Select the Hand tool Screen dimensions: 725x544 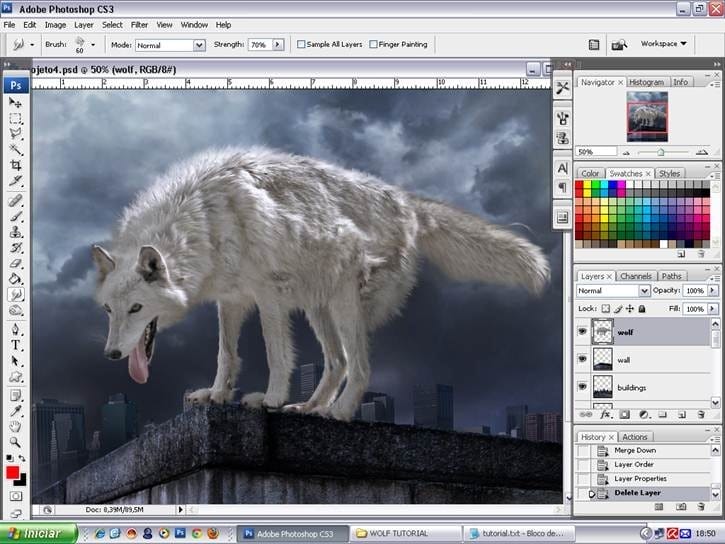tap(16, 426)
